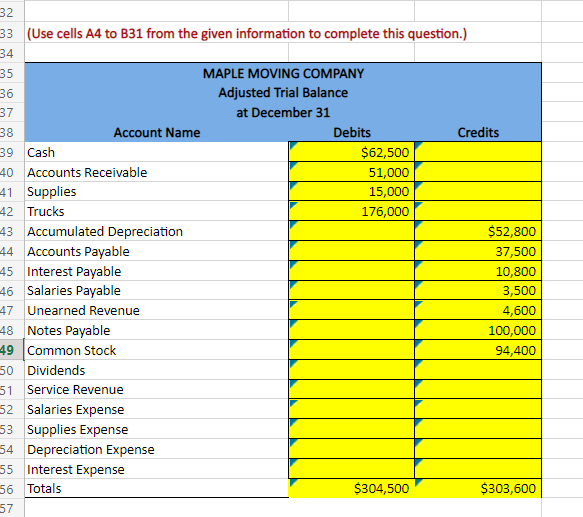Click the Interest Payable label cell
Screen dimensions: 583x517
point(156,271)
